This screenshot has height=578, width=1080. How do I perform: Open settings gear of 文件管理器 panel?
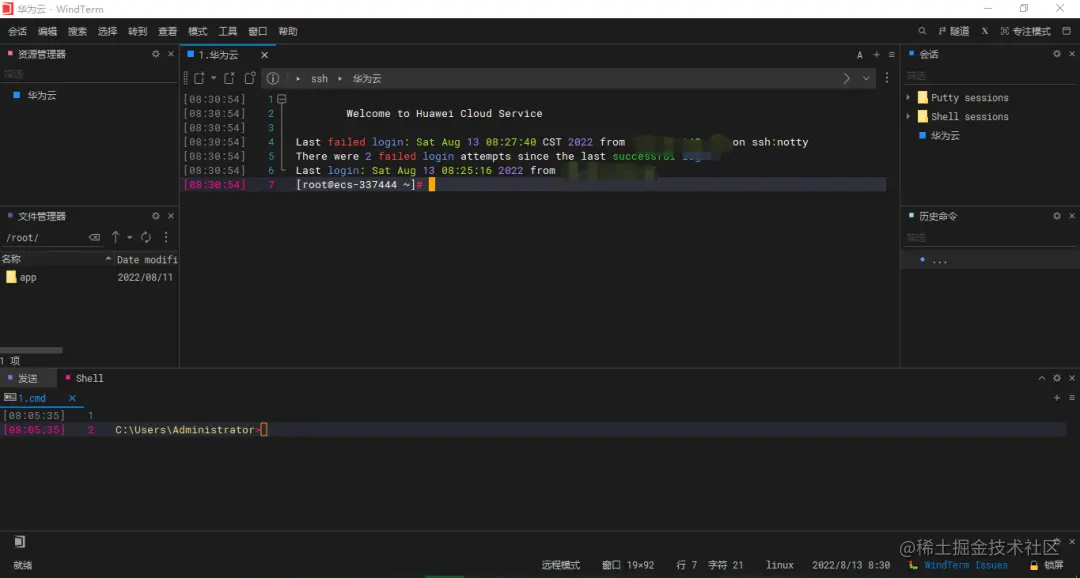156,216
